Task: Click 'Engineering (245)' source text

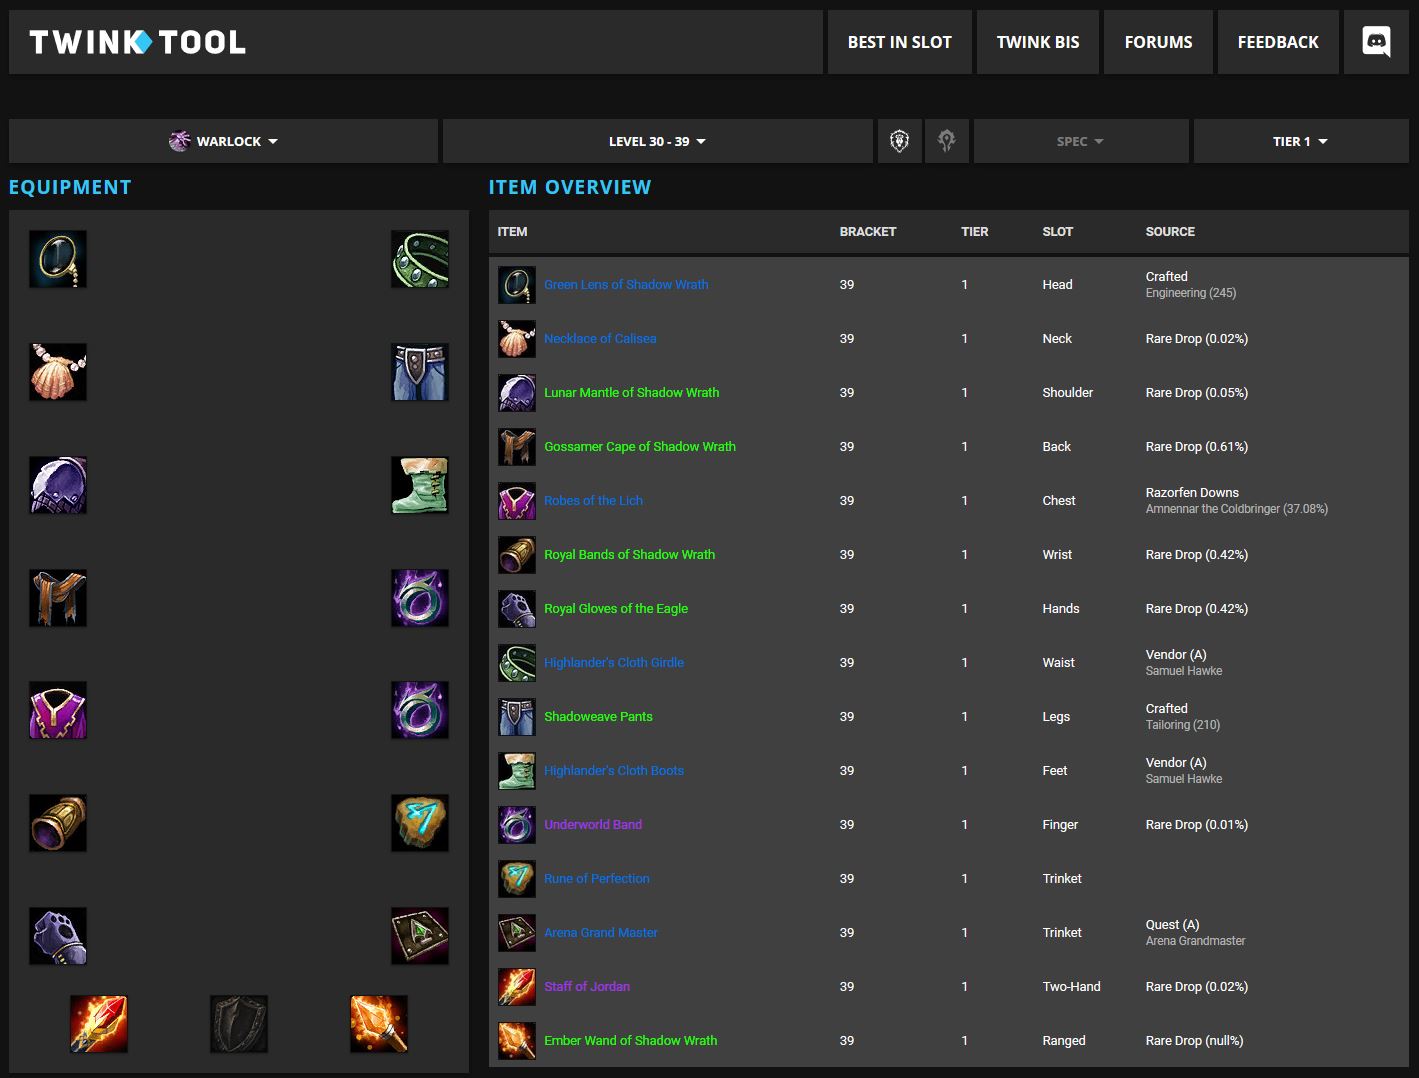Action: point(1191,293)
